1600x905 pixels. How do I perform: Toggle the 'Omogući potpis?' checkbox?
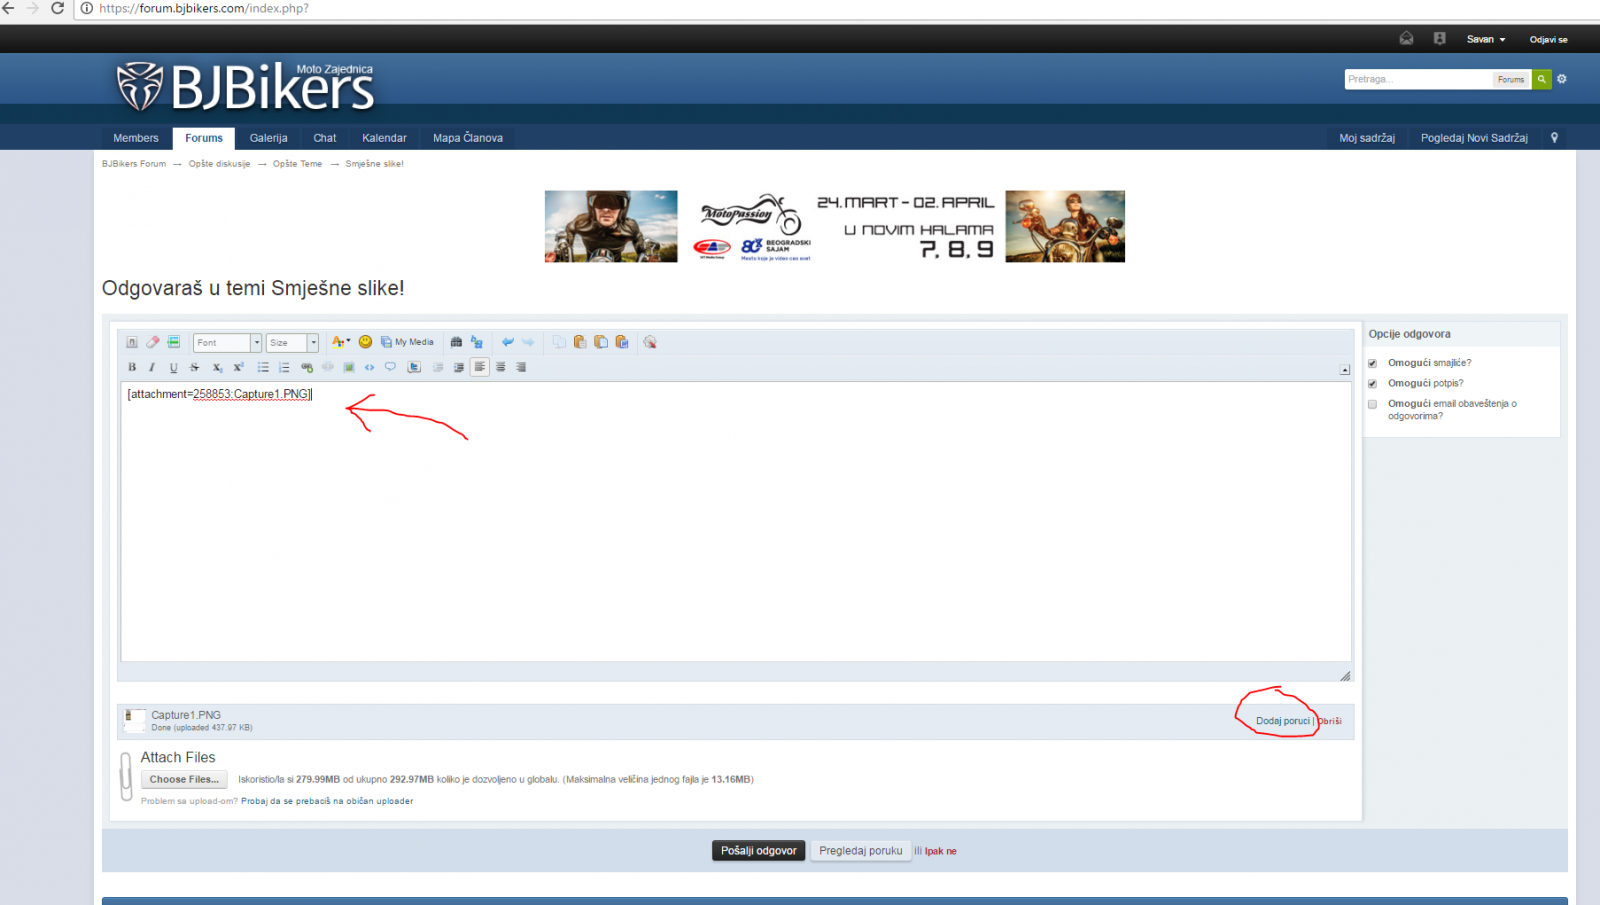(1372, 384)
